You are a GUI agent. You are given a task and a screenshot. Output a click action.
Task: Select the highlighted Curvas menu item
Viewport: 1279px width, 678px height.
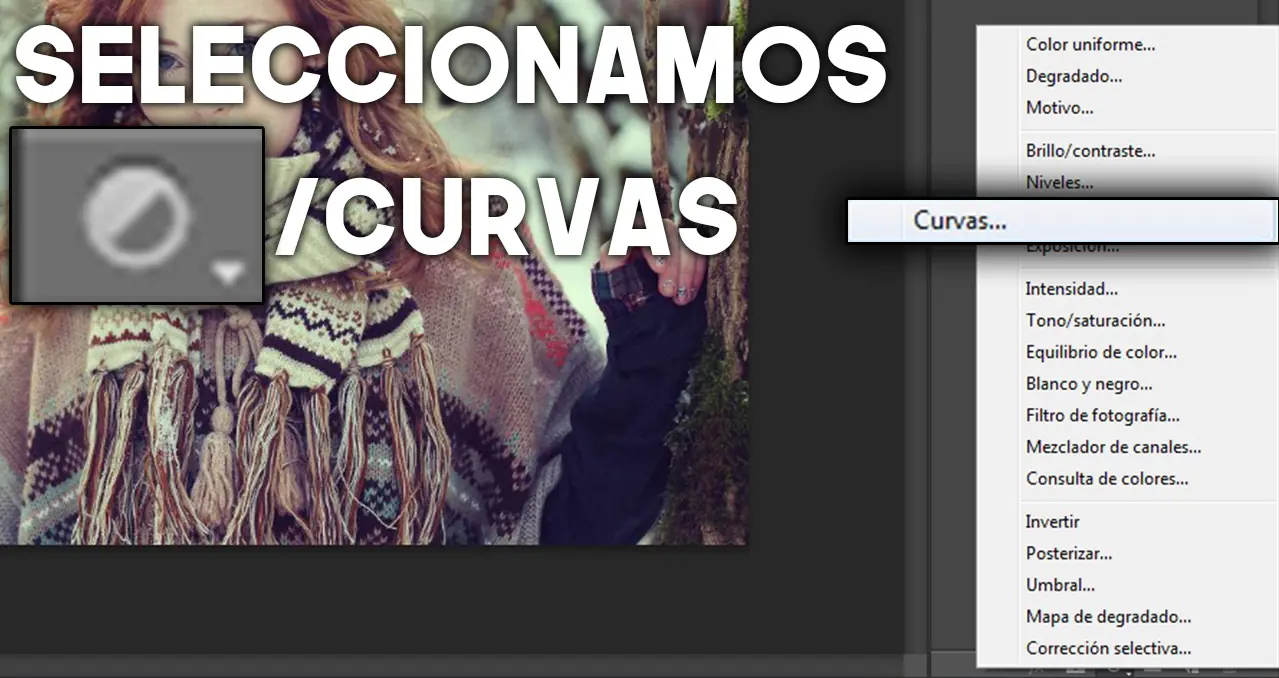pyautogui.click(x=1062, y=221)
